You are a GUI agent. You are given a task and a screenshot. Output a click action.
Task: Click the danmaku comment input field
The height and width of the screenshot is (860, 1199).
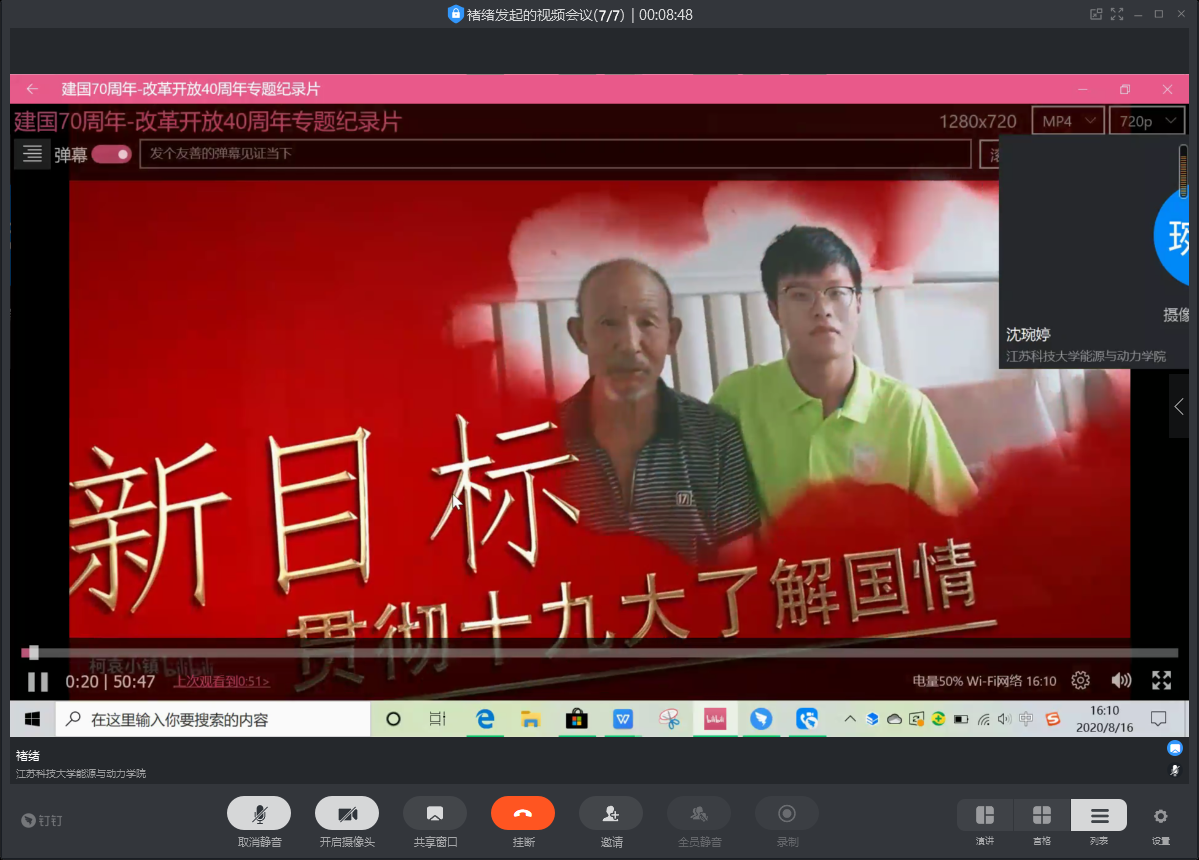(x=555, y=154)
